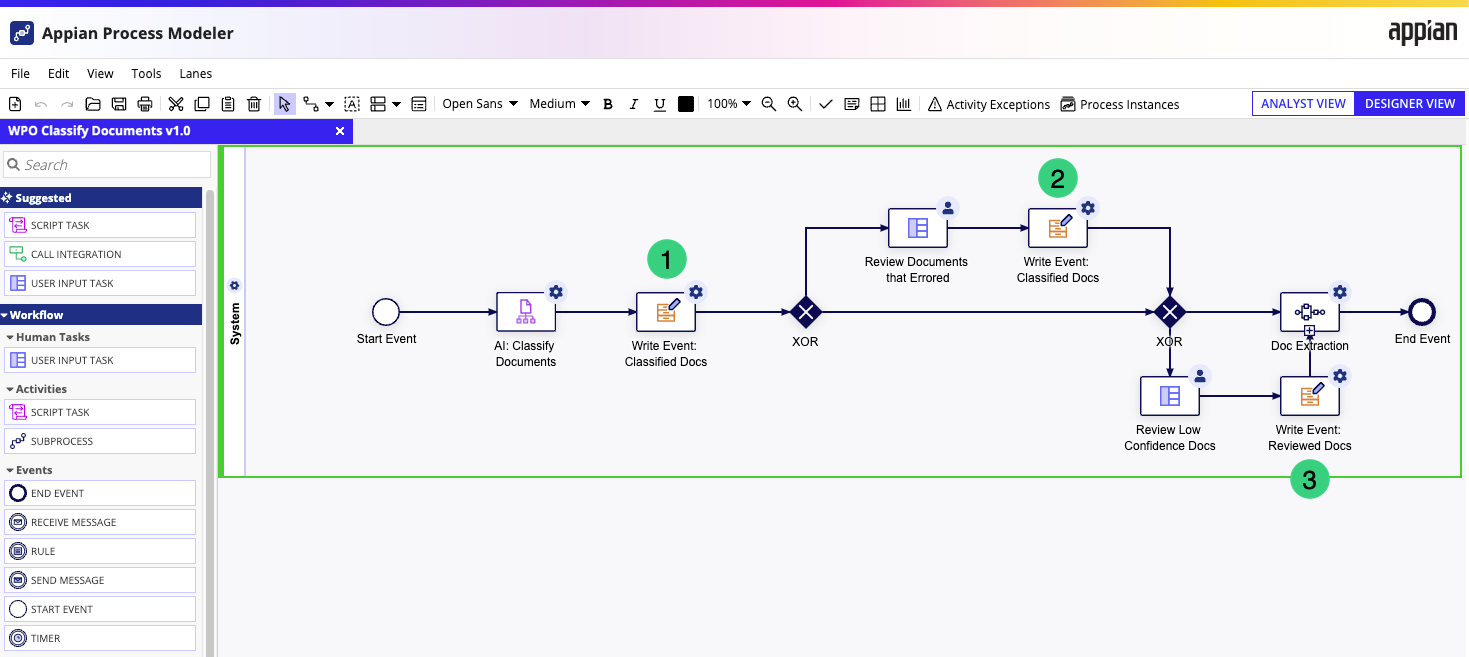
Task: Open the Medium font size dropdown
Action: coord(560,104)
